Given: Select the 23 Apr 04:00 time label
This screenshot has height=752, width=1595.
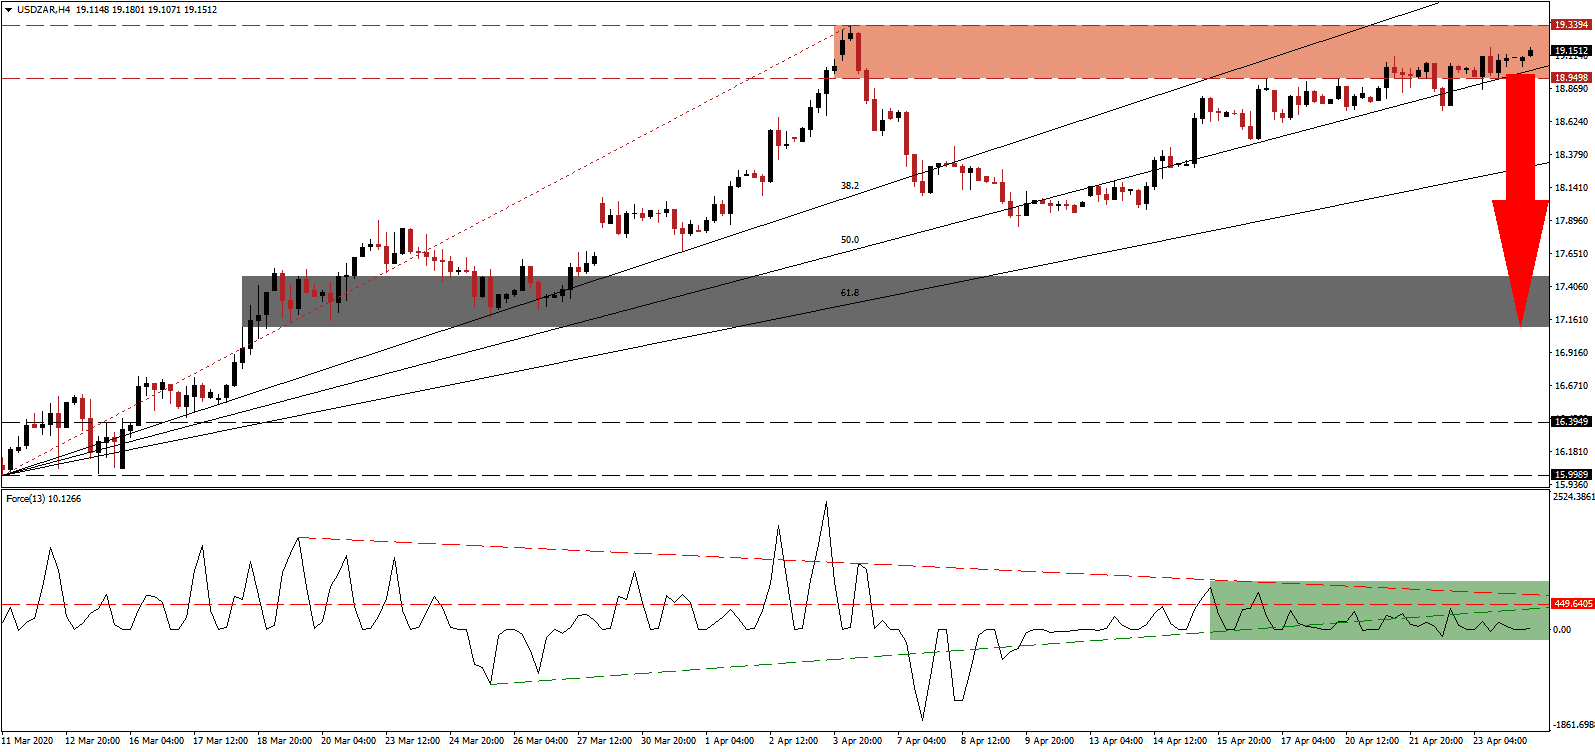Looking at the screenshot, I should coord(1502,741).
